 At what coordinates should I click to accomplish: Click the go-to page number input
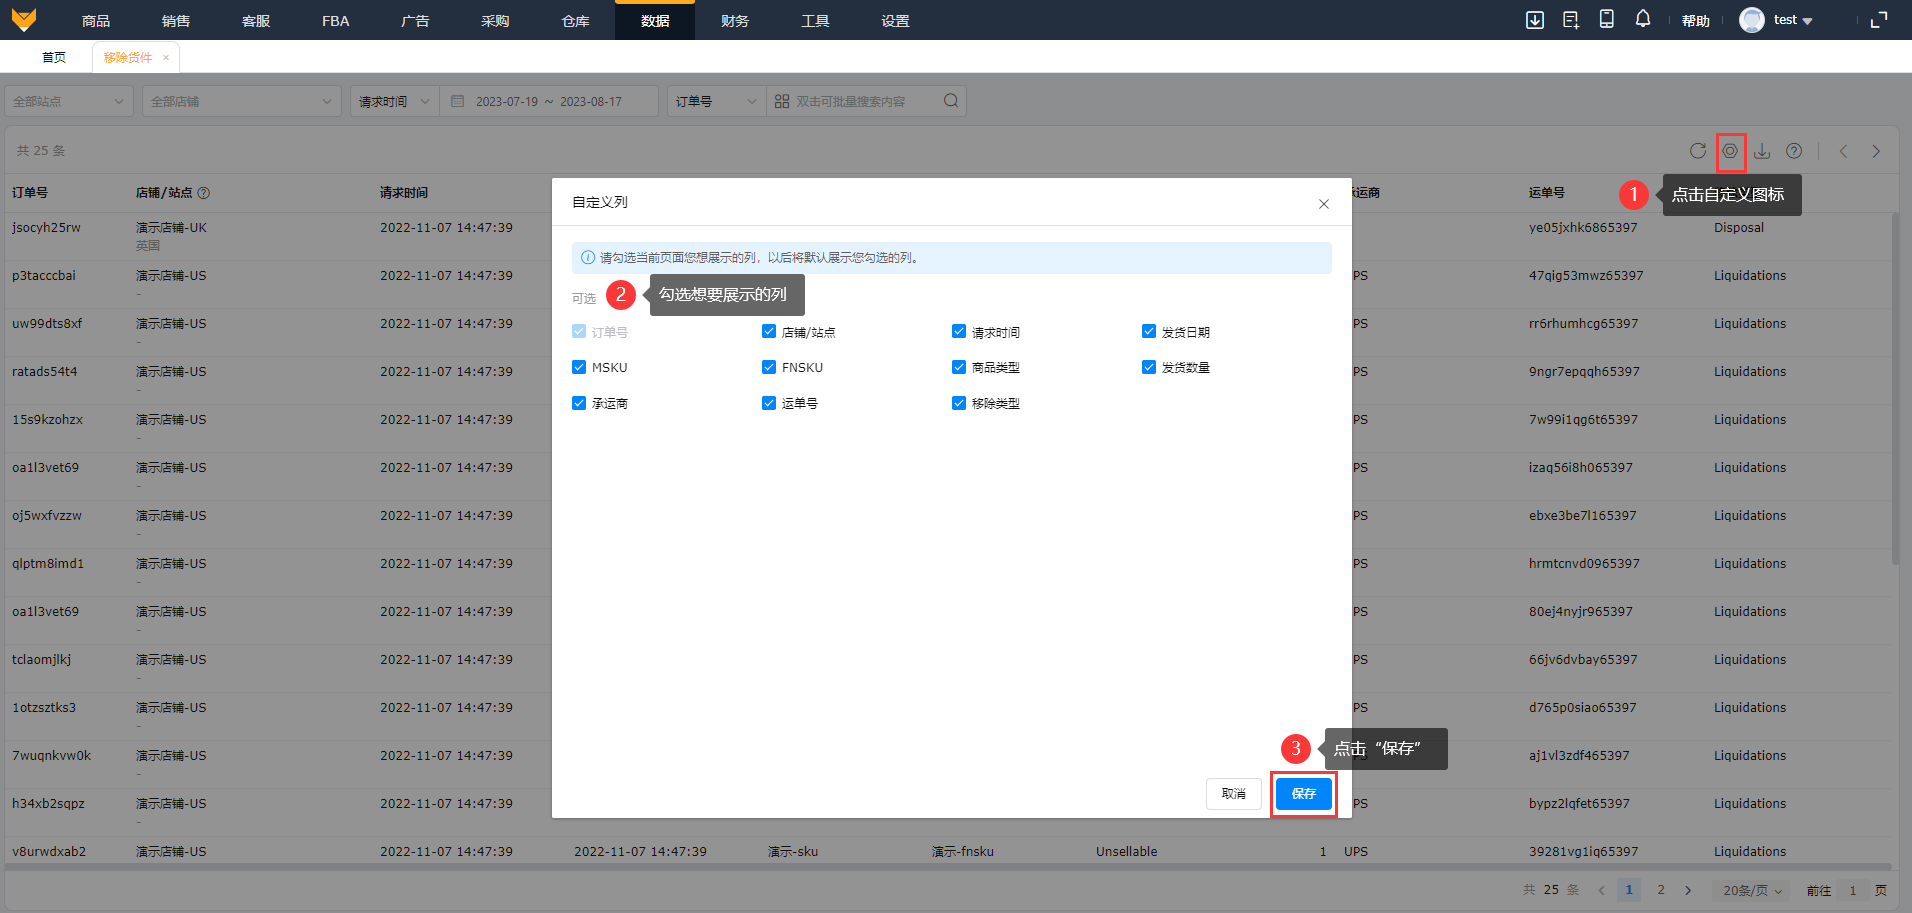pos(1852,890)
